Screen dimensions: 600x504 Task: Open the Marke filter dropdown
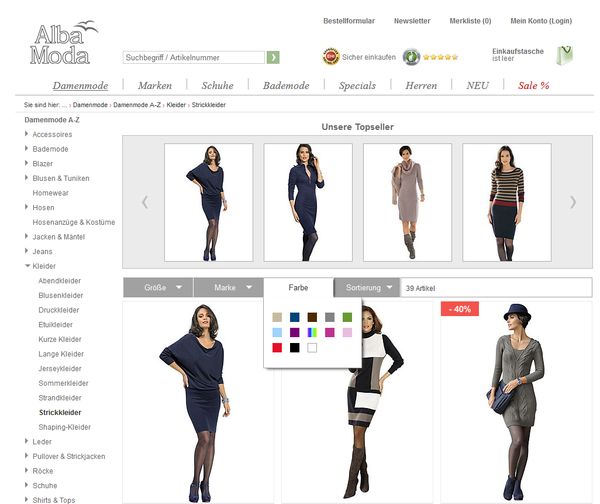(229, 288)
